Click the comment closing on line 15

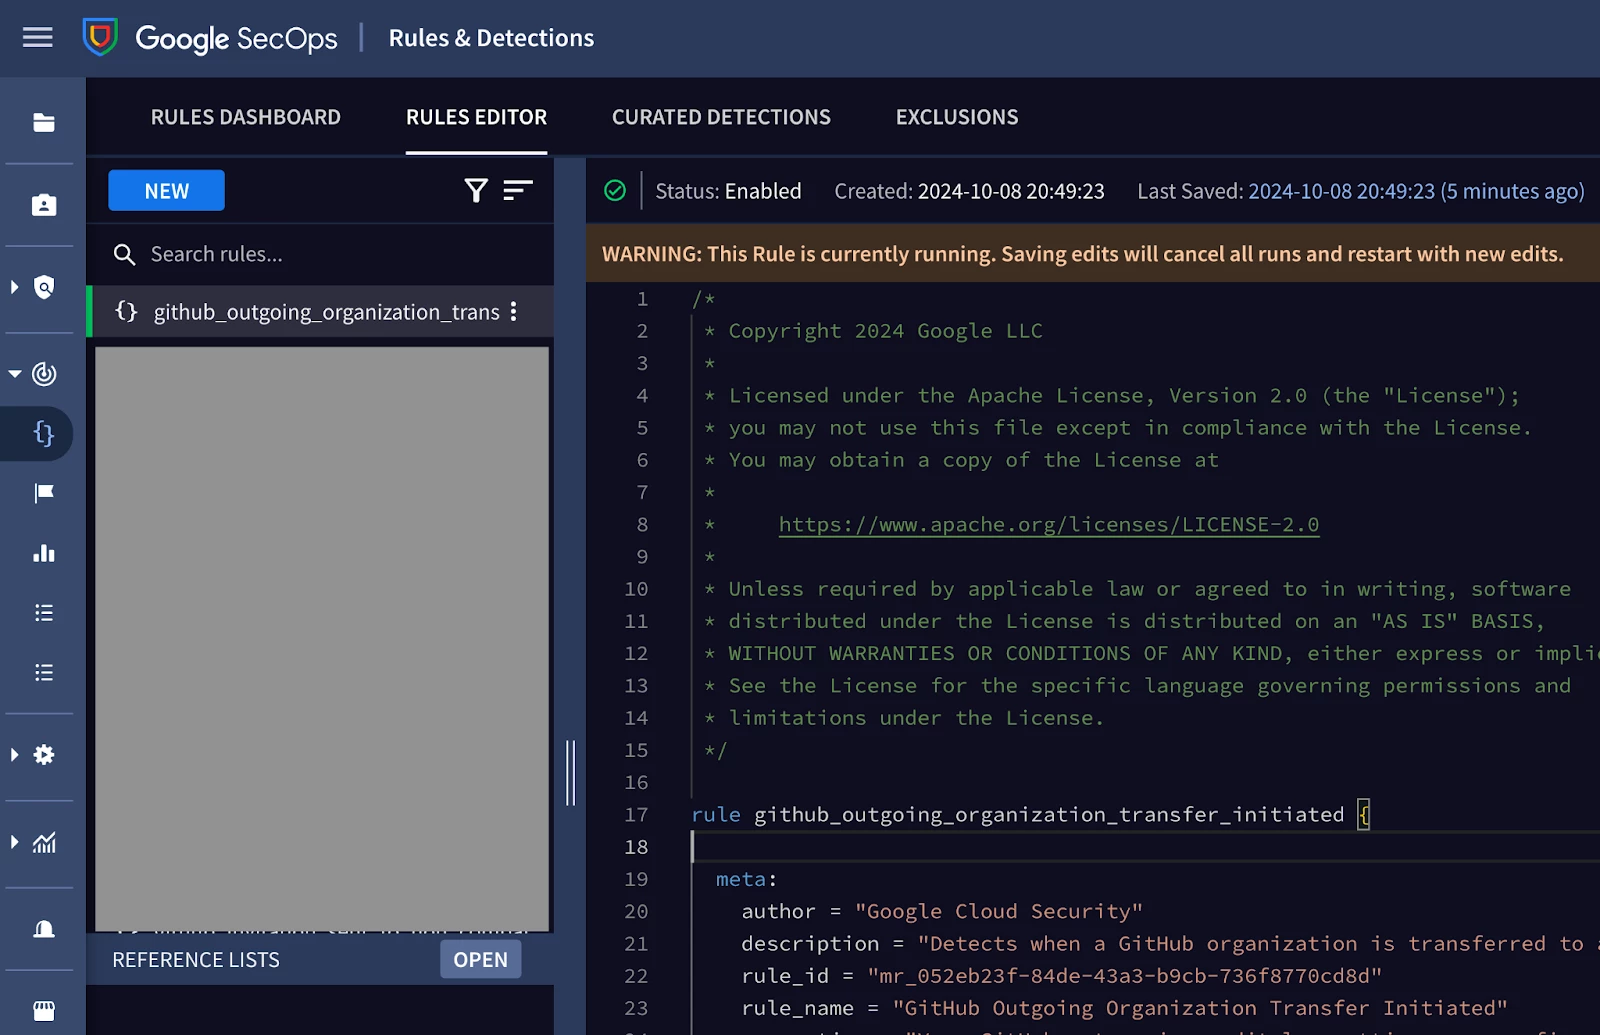click(x=715, y=750)
